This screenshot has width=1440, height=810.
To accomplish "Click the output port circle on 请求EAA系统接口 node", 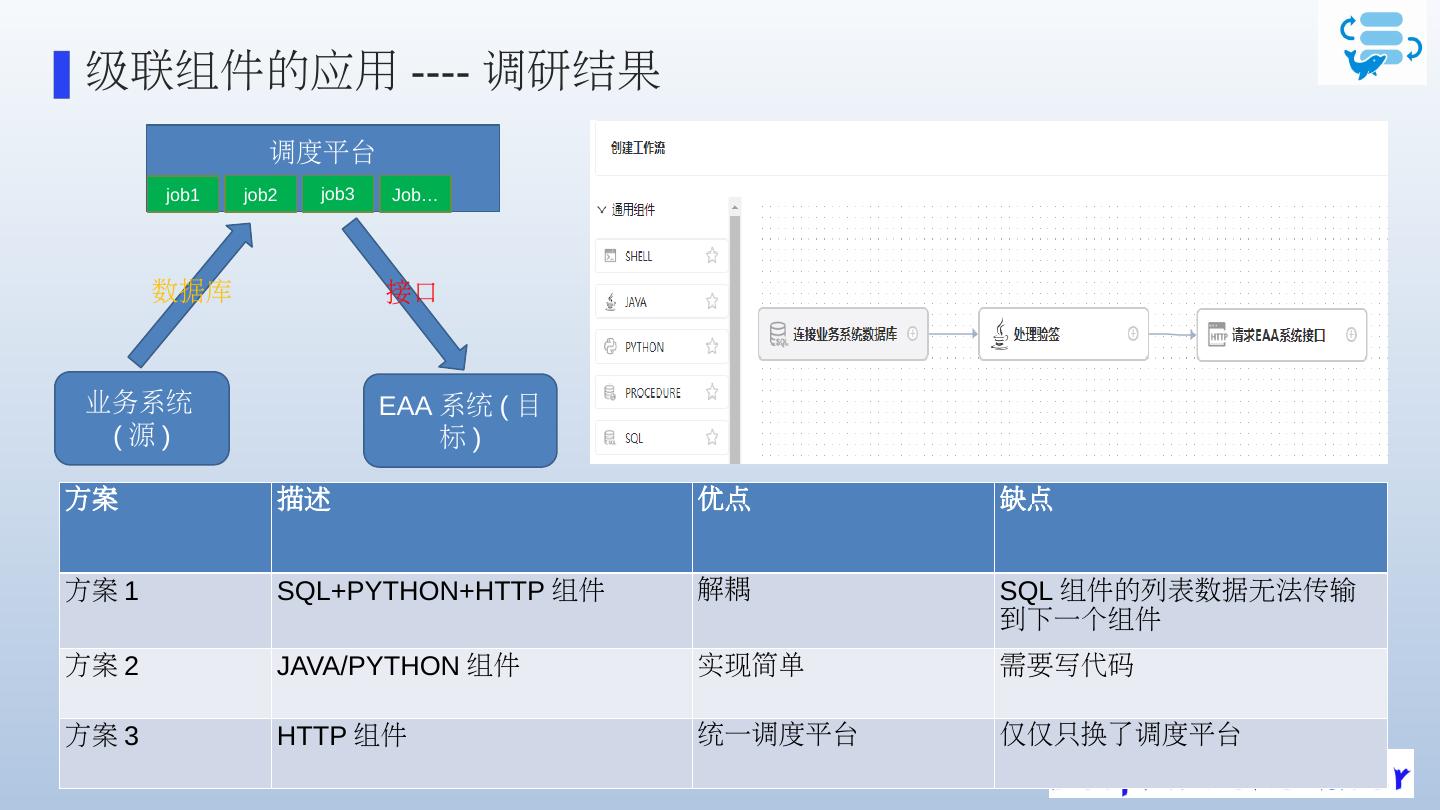I will click(x=1351, y=334).
